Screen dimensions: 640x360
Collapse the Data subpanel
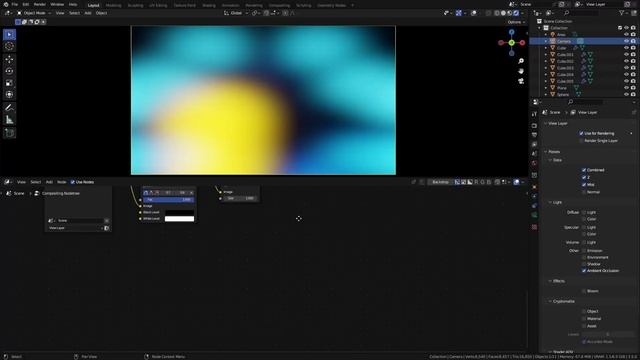pos(550,160)
